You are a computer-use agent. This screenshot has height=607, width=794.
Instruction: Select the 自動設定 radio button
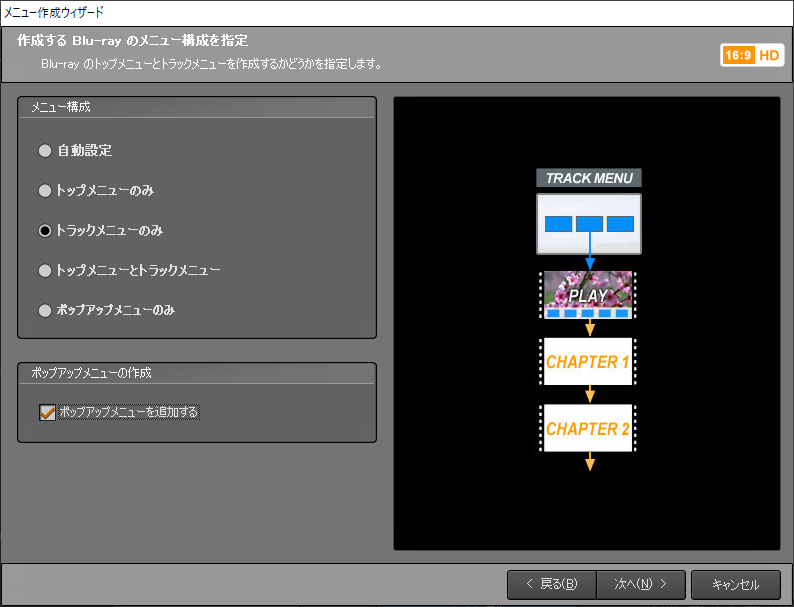45,150
